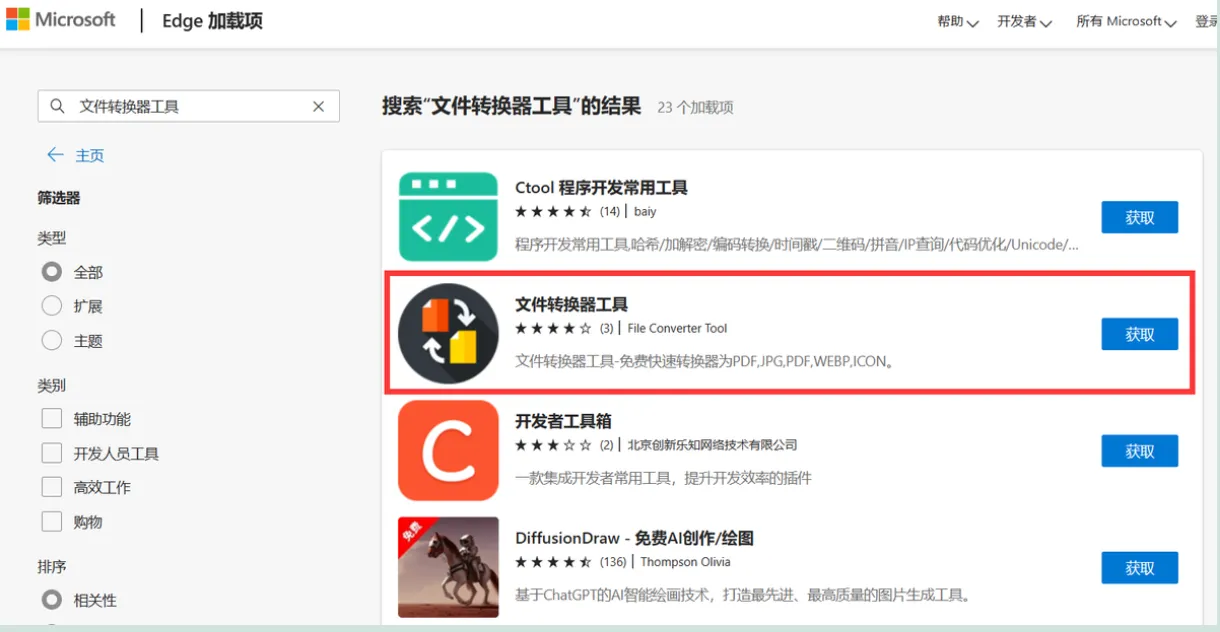Get the Ctool 程序开发常用工具 extension

1140,217
